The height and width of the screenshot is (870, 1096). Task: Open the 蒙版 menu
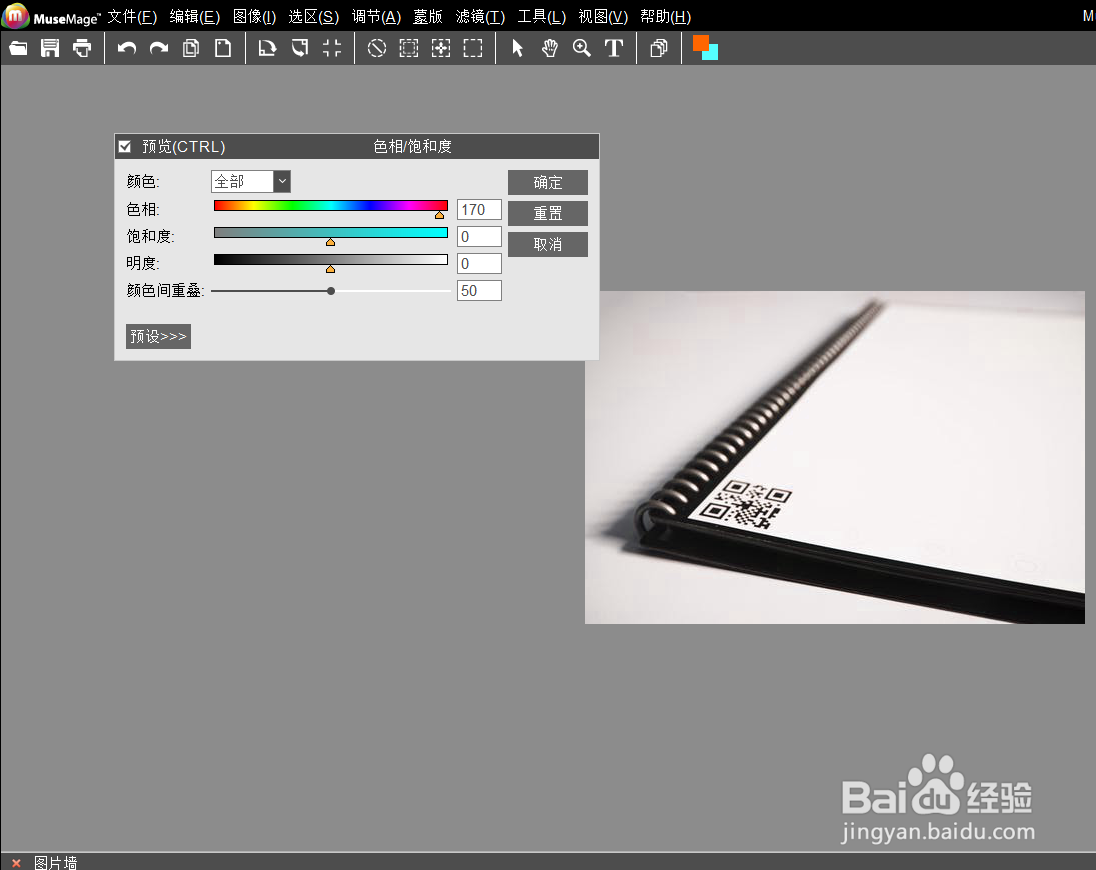coord(428,17)
